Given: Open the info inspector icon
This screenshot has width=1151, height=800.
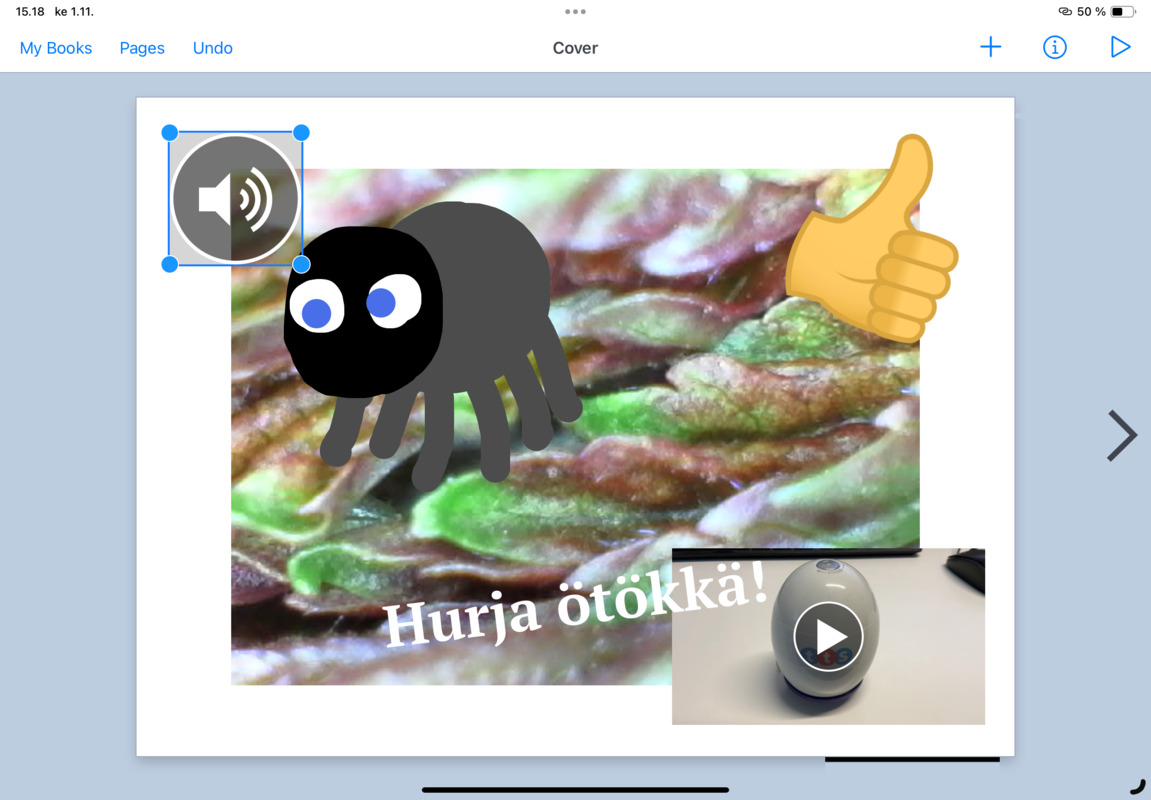Looking at the screenshot, I should click(1054, 47).
